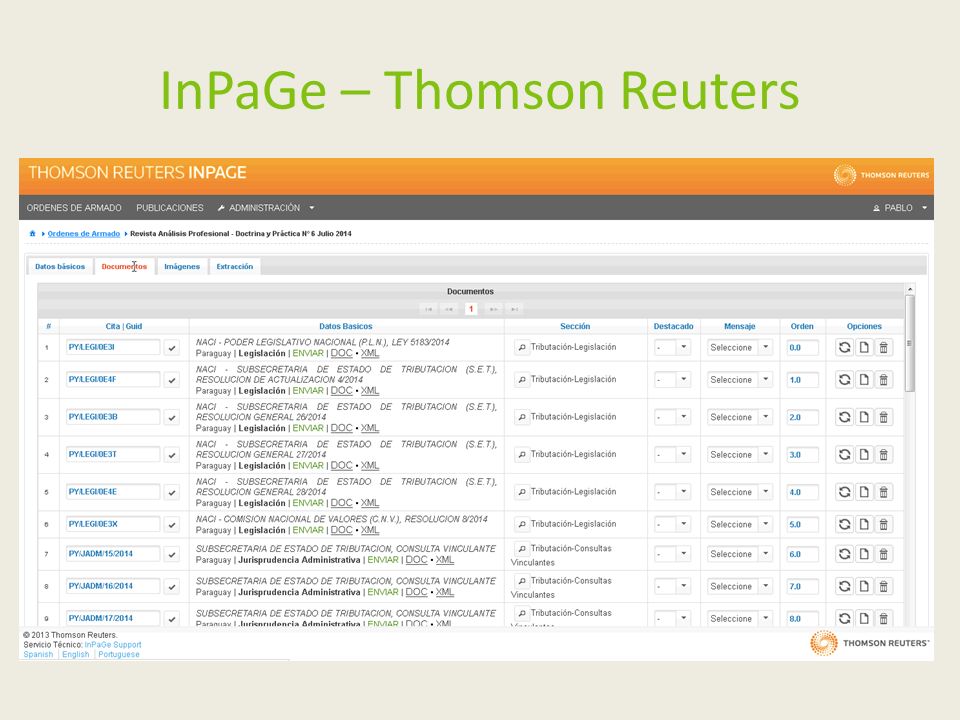This screenshot has height=720, width=960.
Task: Open Destacado dropdown in row 3
Action: click(672, 417)
